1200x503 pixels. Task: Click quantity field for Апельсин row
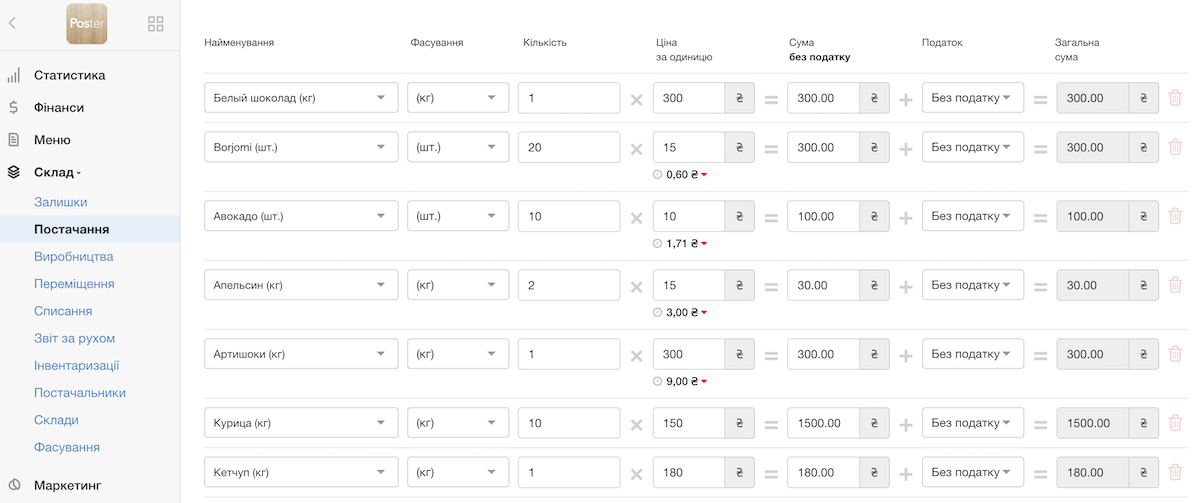[569, 285]
